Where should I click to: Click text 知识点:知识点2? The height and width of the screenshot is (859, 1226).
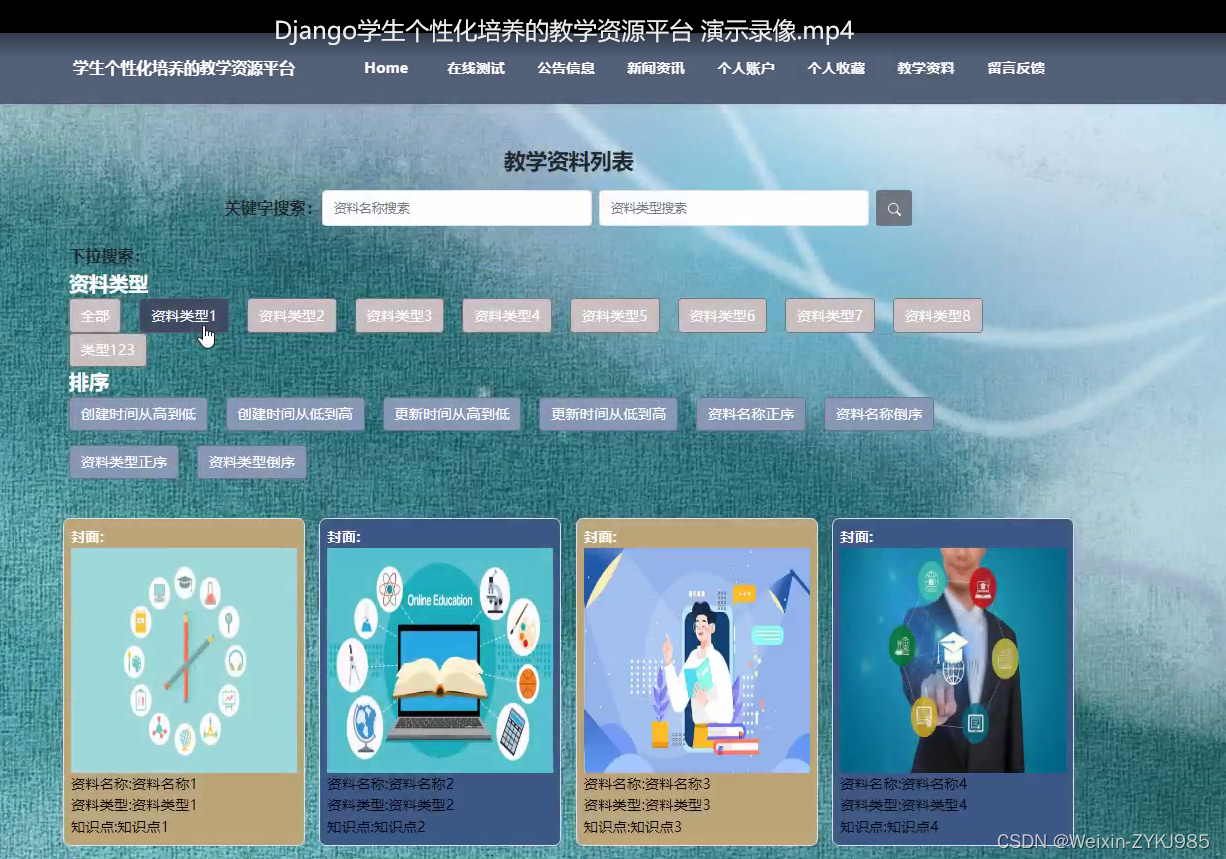tap(376, 827)
